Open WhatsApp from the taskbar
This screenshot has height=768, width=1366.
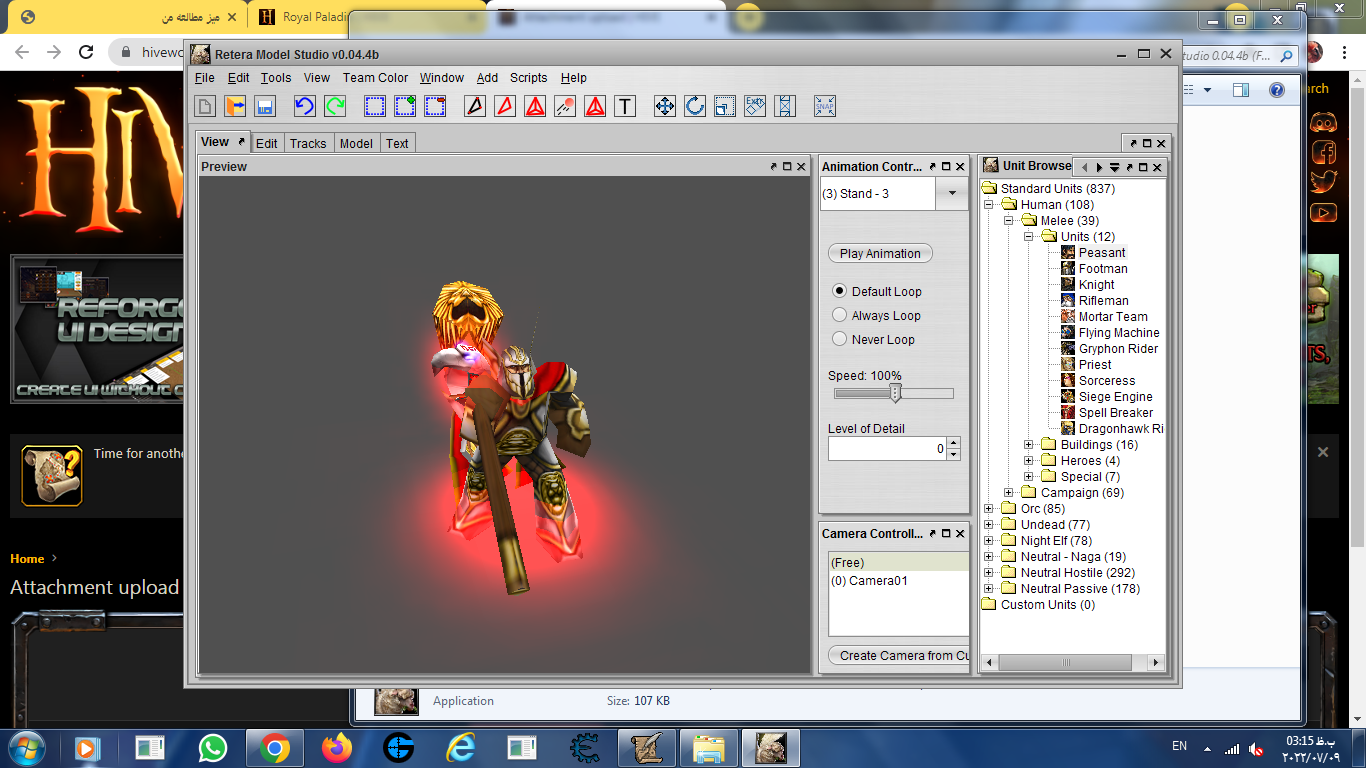213,747
